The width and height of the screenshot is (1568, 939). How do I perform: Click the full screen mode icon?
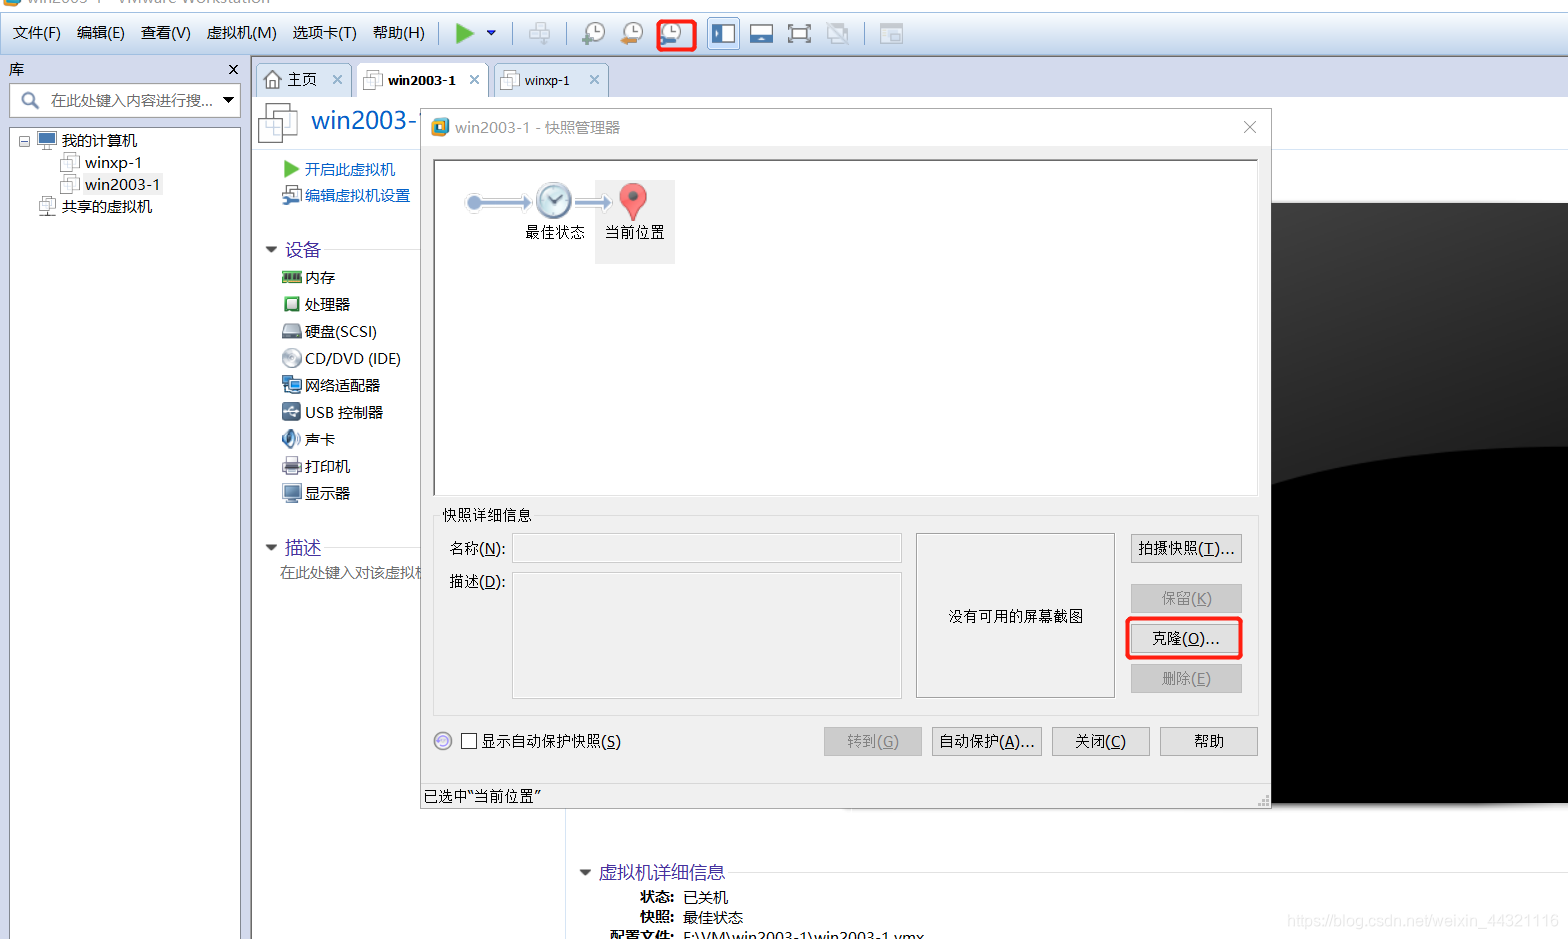(x=799, y=34)
